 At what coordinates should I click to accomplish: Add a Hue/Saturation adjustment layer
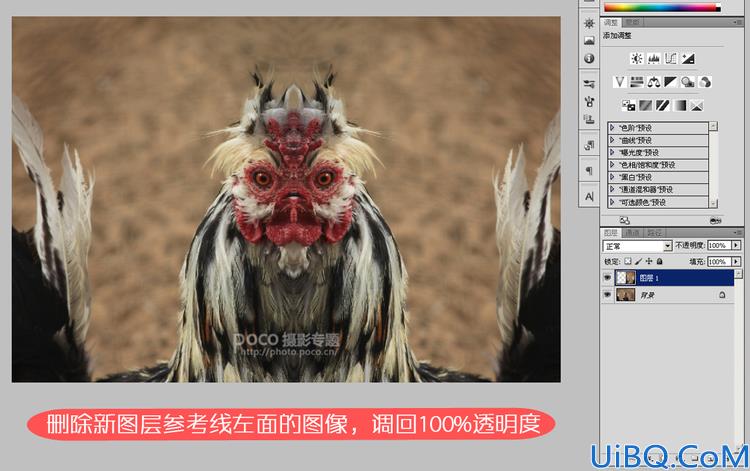point(637,82)
